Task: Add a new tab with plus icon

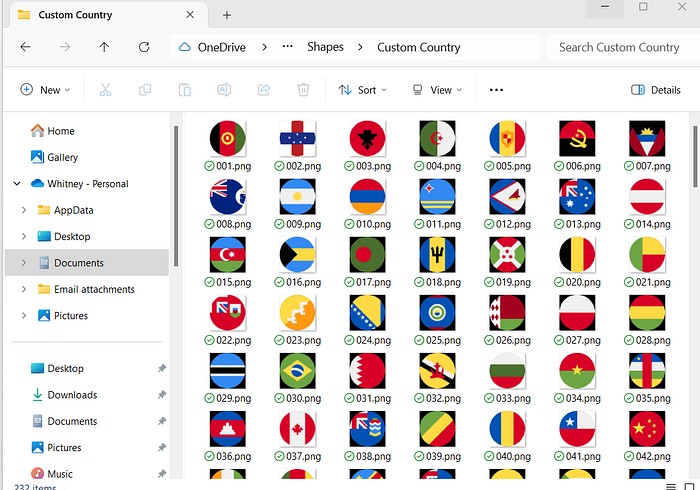Action: 227,15
